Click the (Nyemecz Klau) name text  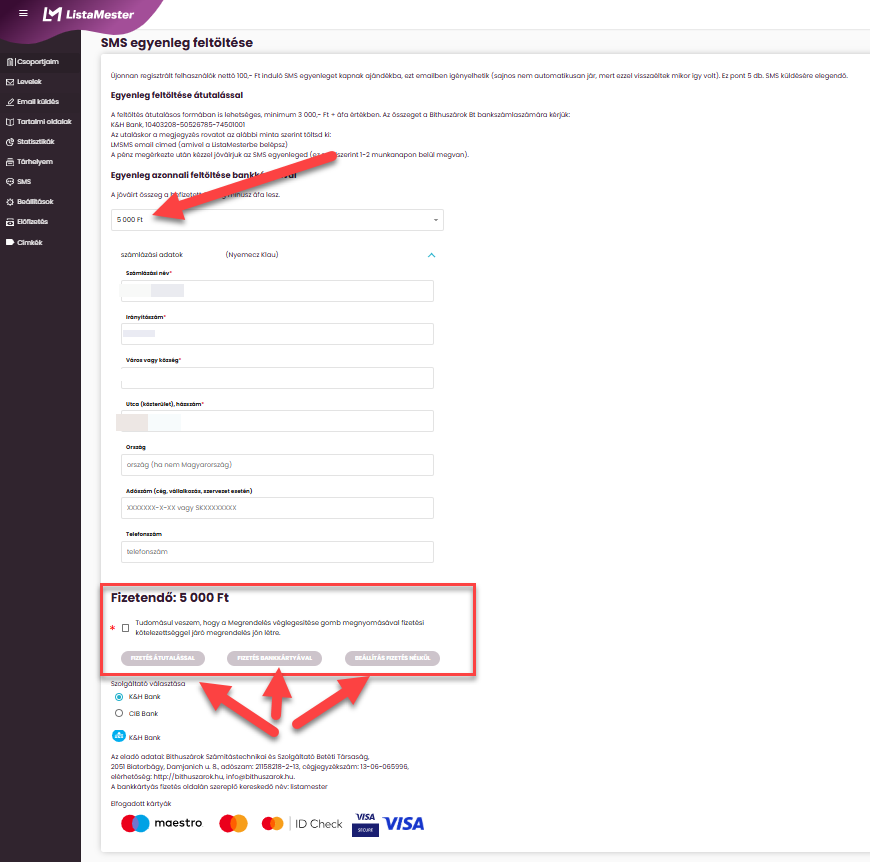[252, 255]
